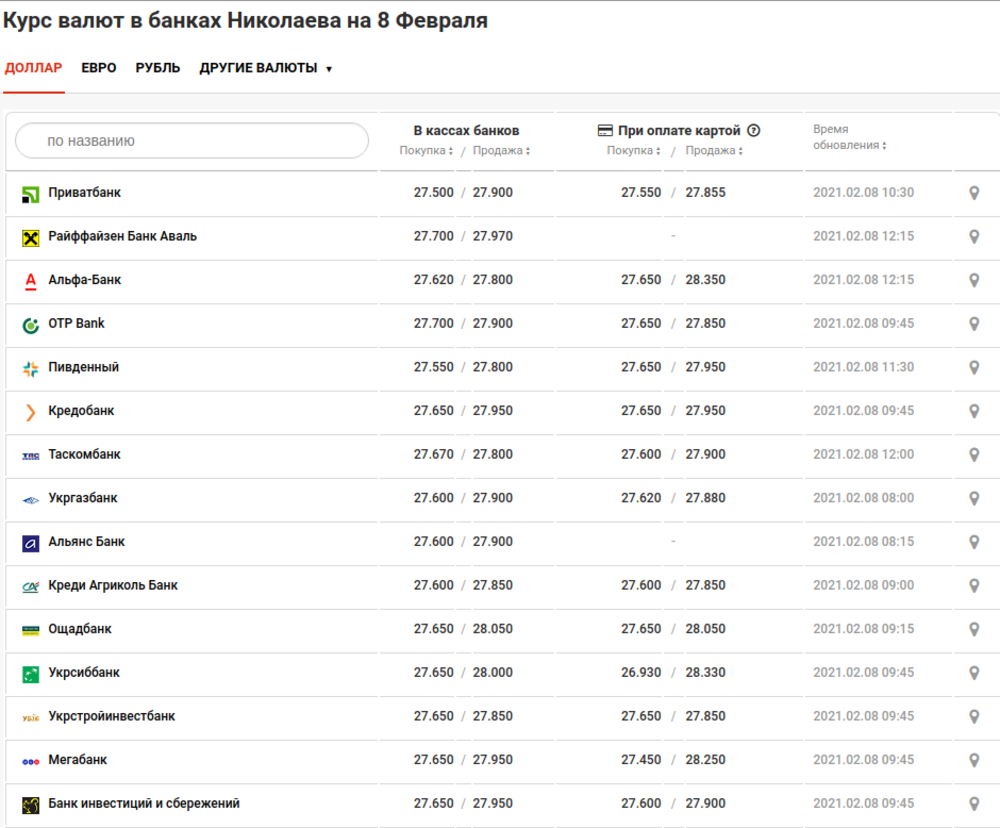This screenshot has width=1000, height=828.
Task: Sort by cash desk Покупка rate
Action: pyautogui.click(x=426, y=151)
